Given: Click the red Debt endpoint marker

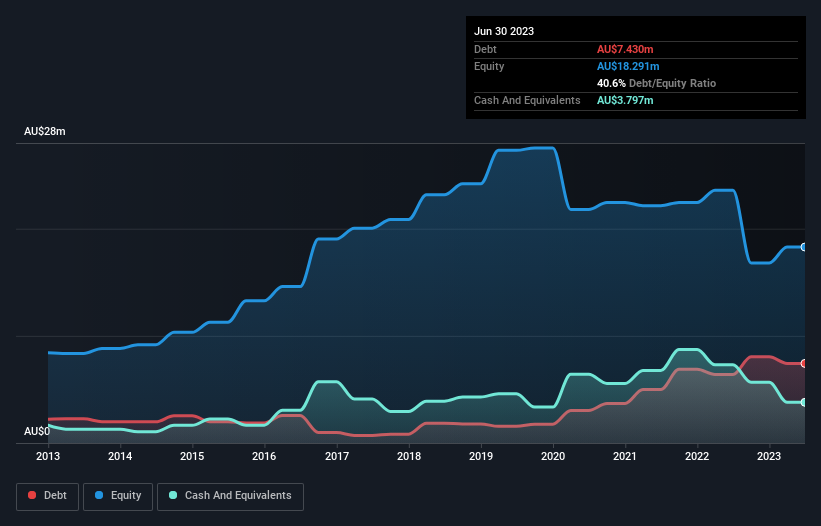Looking at the screenshot, I should tap(804, 363).
